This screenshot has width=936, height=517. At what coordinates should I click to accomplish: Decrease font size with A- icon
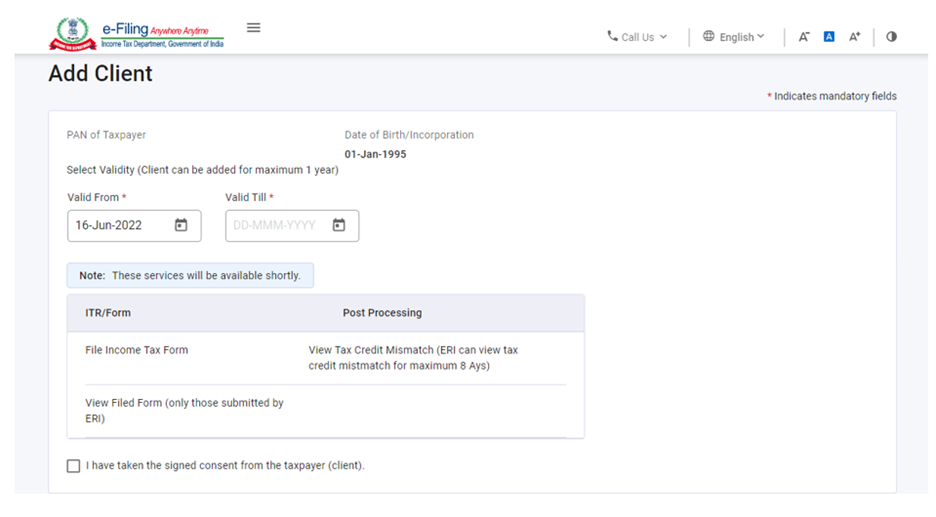pyautogui.click(x=804, y=37)
